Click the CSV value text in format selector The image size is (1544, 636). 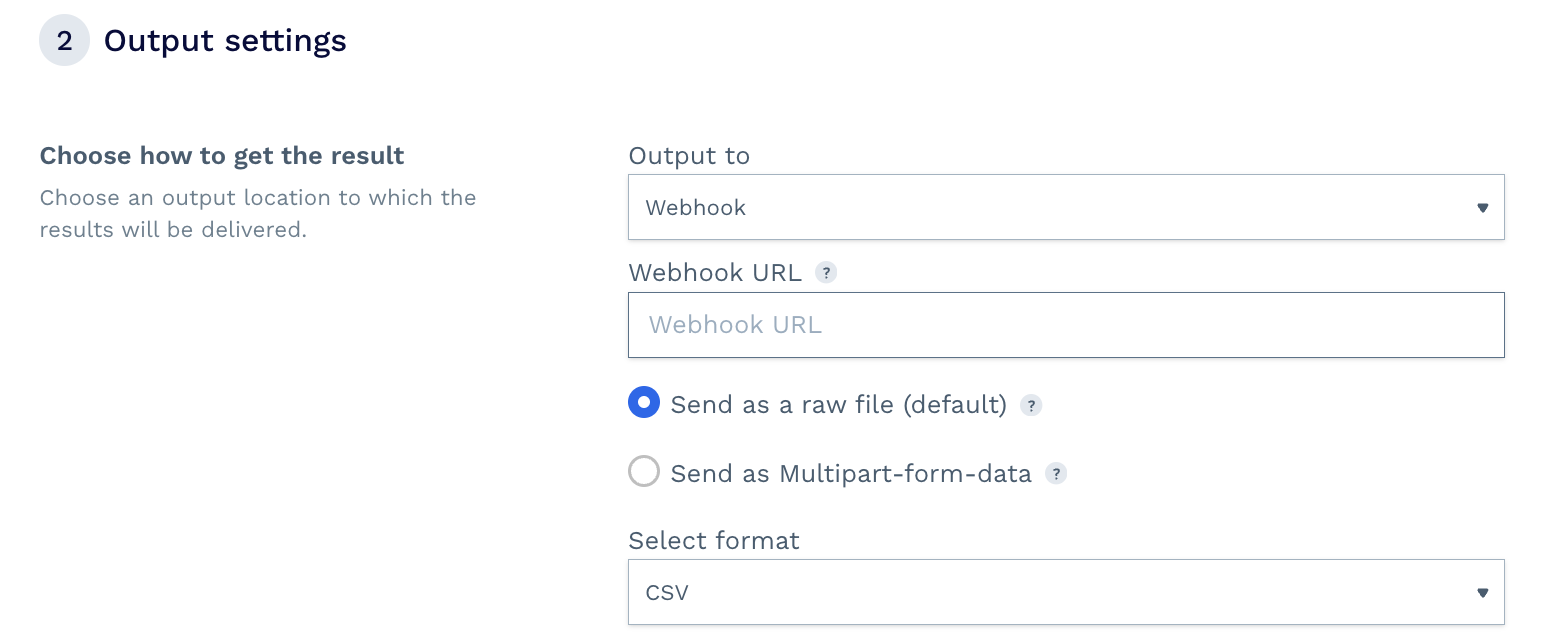tap(667, 593)
